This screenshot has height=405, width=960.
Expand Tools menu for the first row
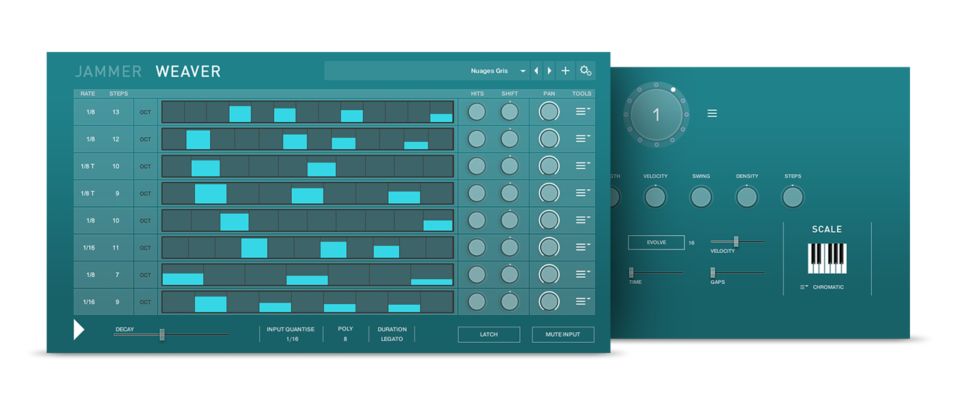(582, 112)
